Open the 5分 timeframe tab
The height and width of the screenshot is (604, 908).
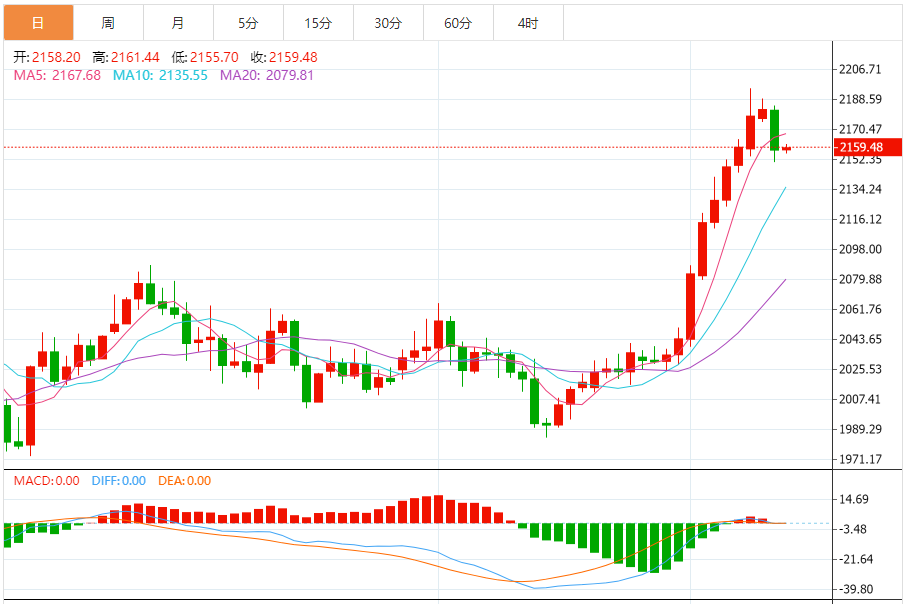pyautogui.click(x=248, y=23)
